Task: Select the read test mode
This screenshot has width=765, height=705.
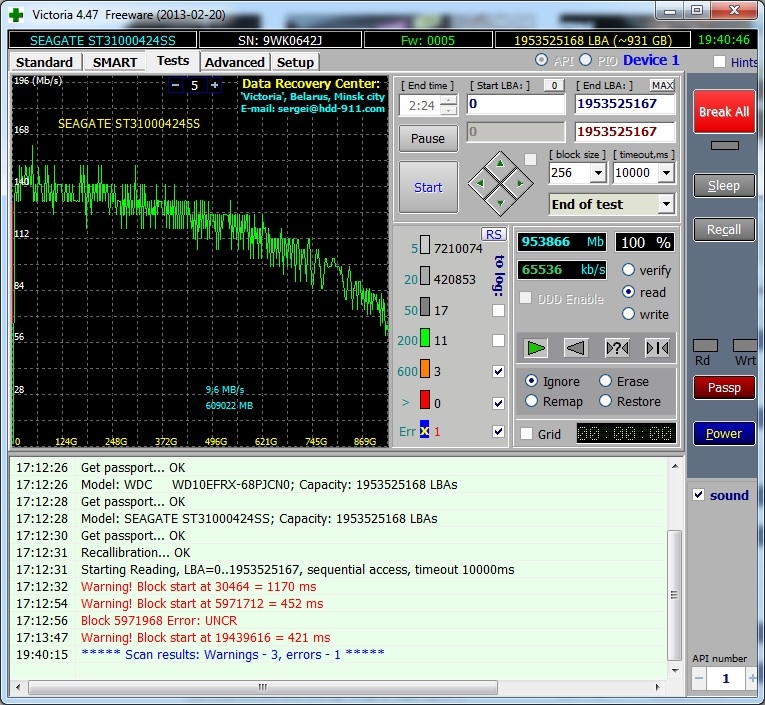Action: coord(628,292)
